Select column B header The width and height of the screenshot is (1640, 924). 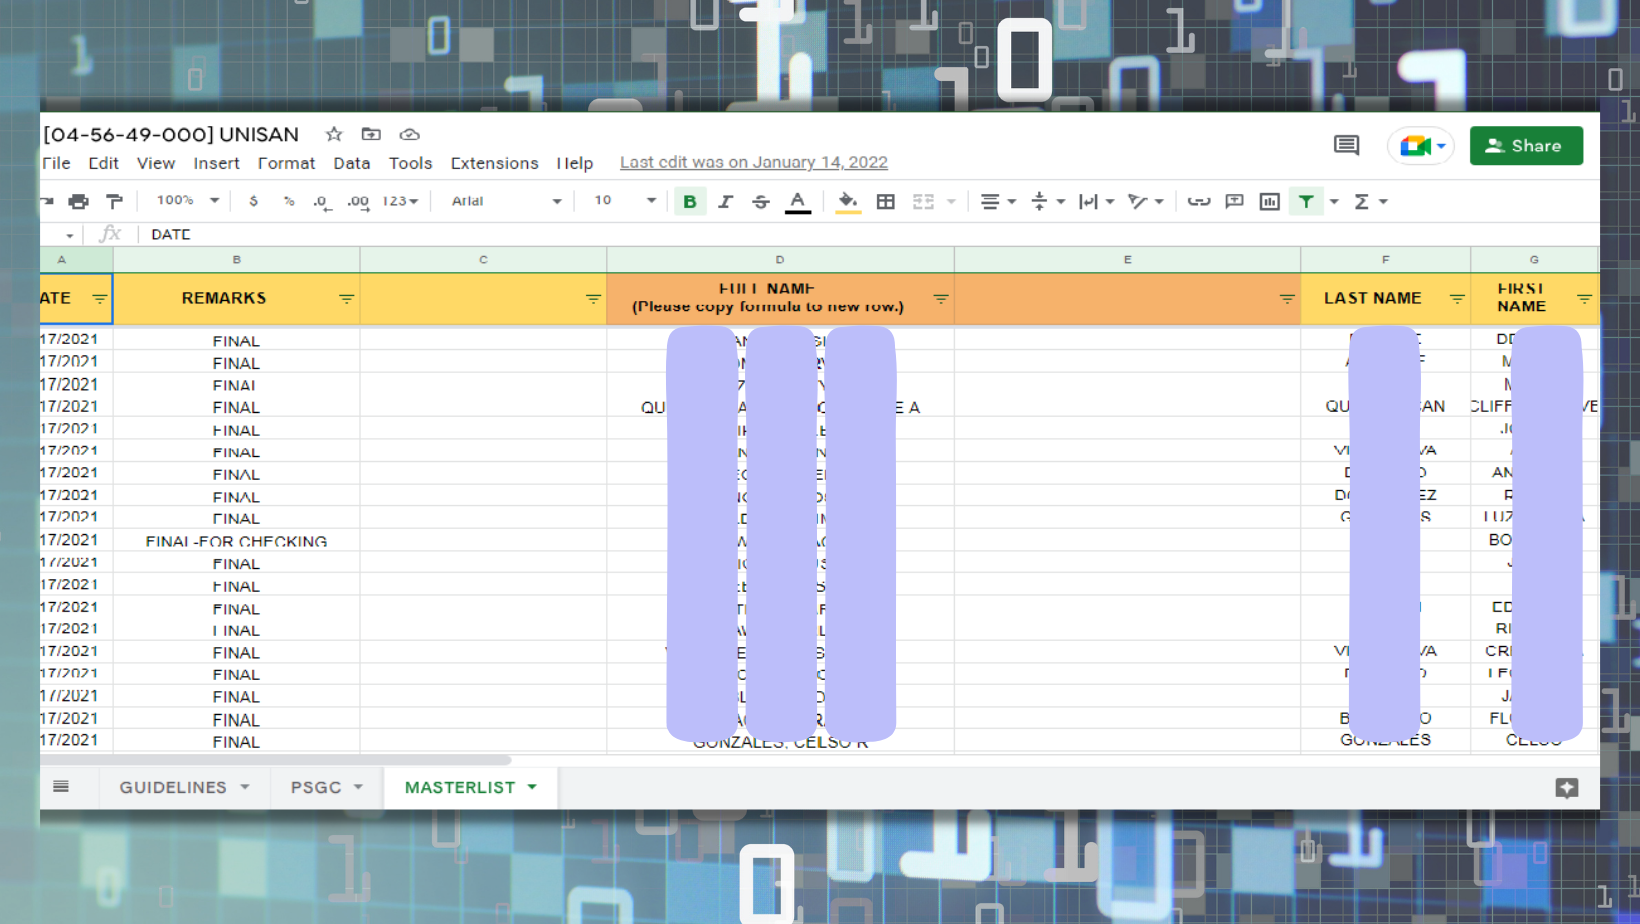pyautogui.click(x=236, y=260)
